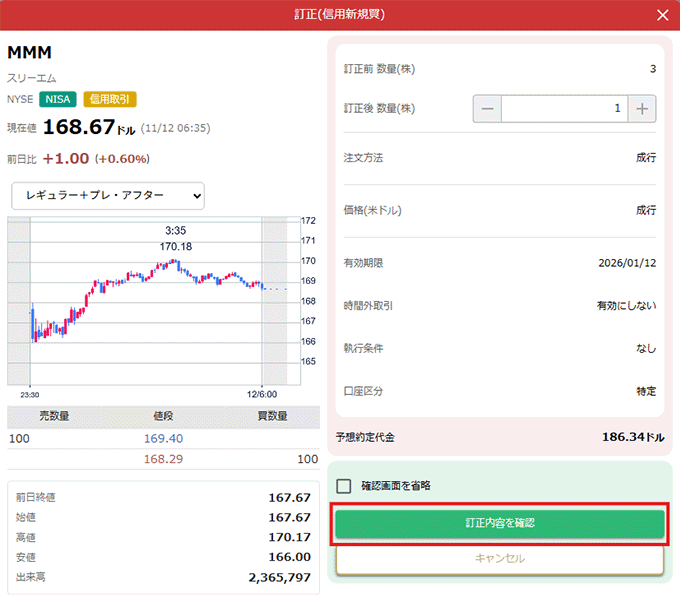Viewport: 680px width, 601px height.
Task: Close the 訂正(信用新規買) dialog with X
Action: pos(662,15)
